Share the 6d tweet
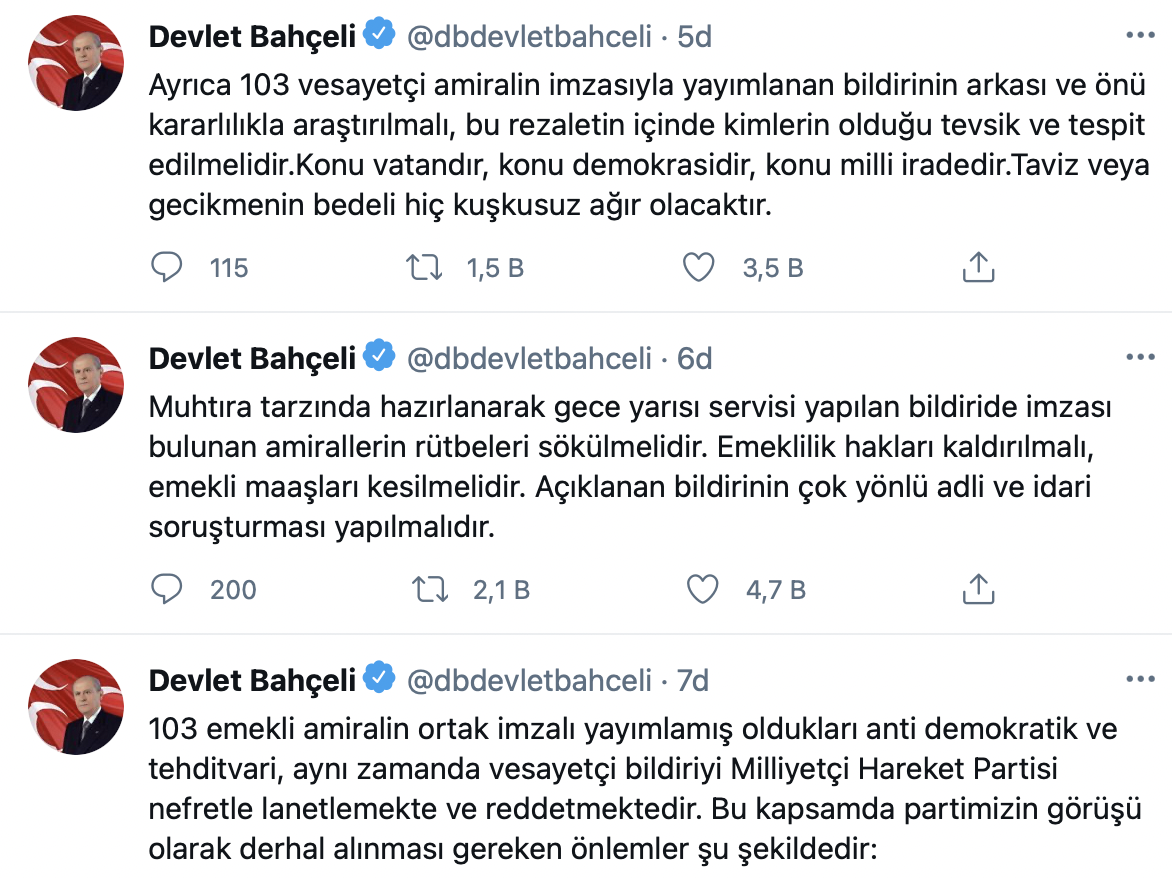Viewport: 1172px width, 878px height. coord(976,590)
